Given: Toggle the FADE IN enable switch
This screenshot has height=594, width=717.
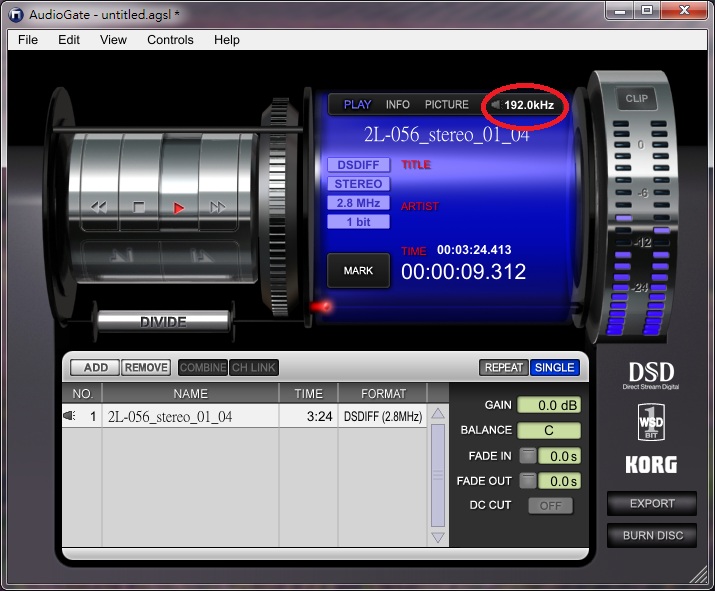Looking at the screenshot, I should click(528, 456).
